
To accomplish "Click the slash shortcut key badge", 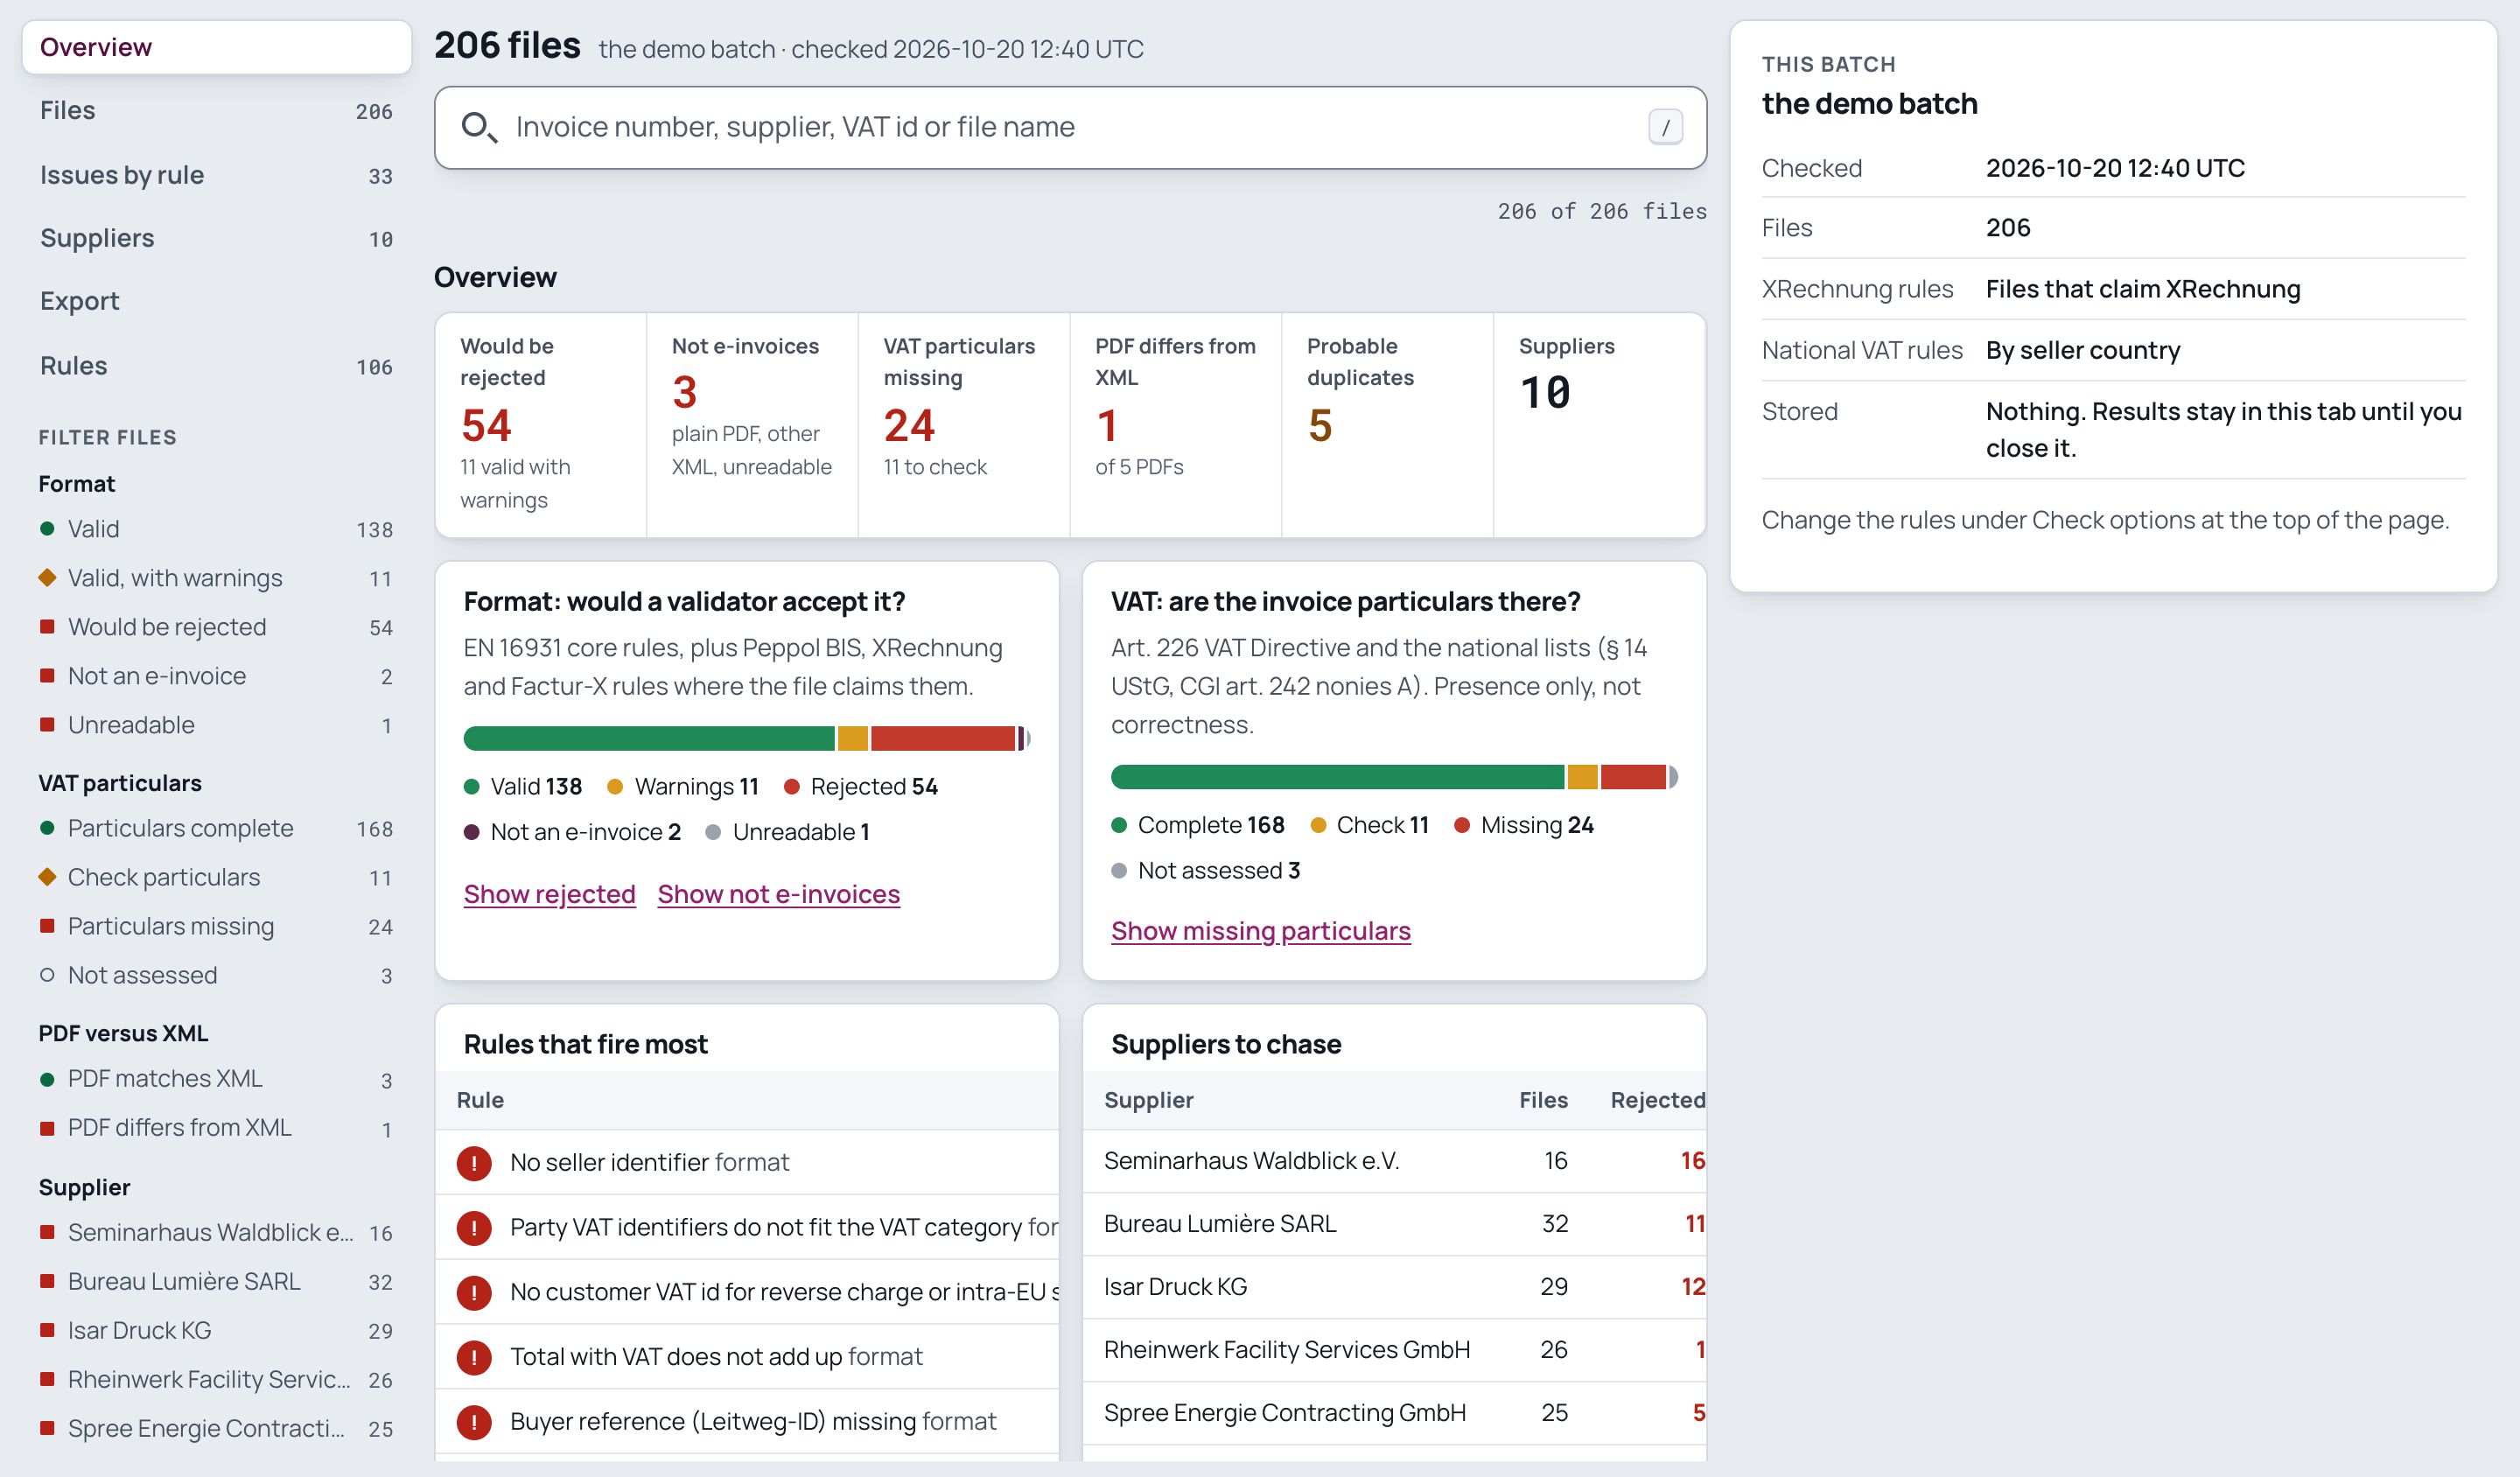I will click(1665, 127).
